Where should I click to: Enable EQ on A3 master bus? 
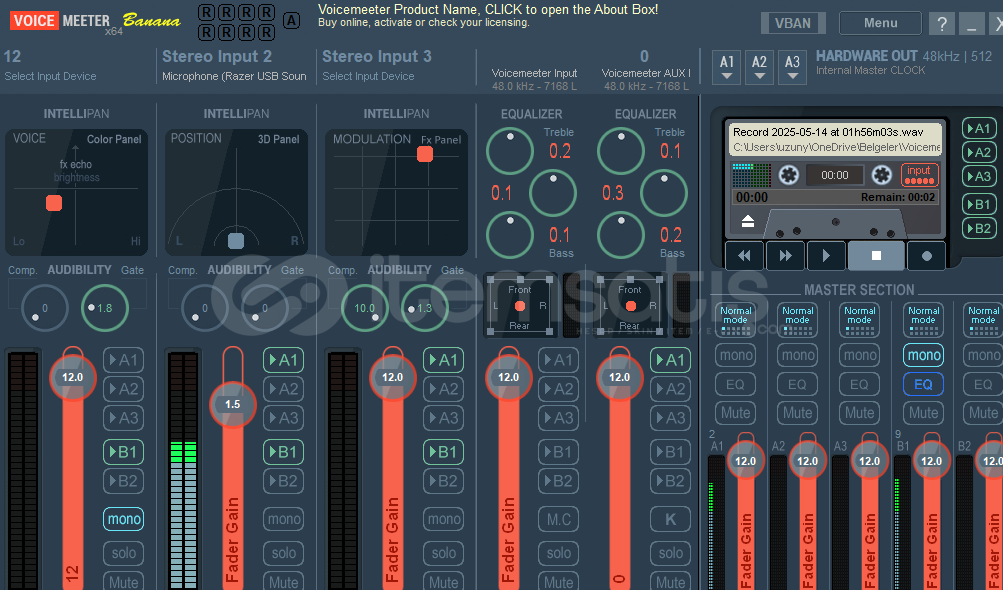pyautogui.click(x=859, y=384)
